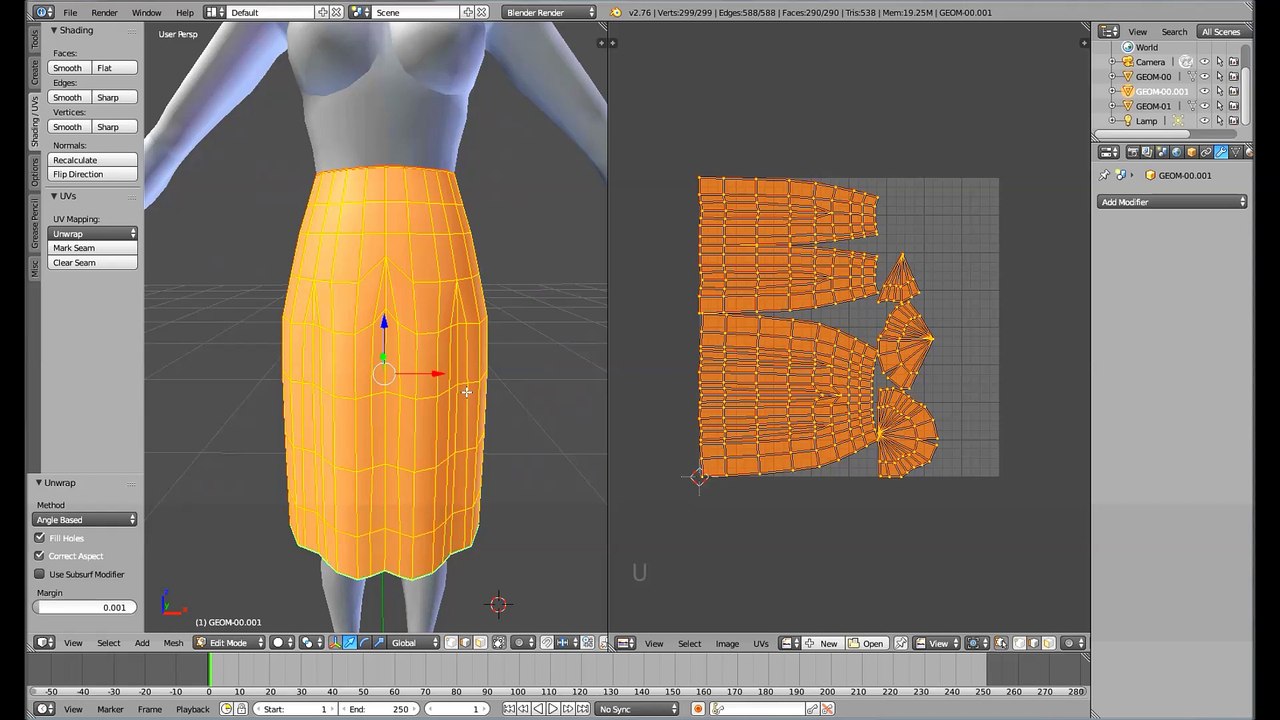
Task: Click the Blender info editor icon top-left
Action: (x=44, y=12)
